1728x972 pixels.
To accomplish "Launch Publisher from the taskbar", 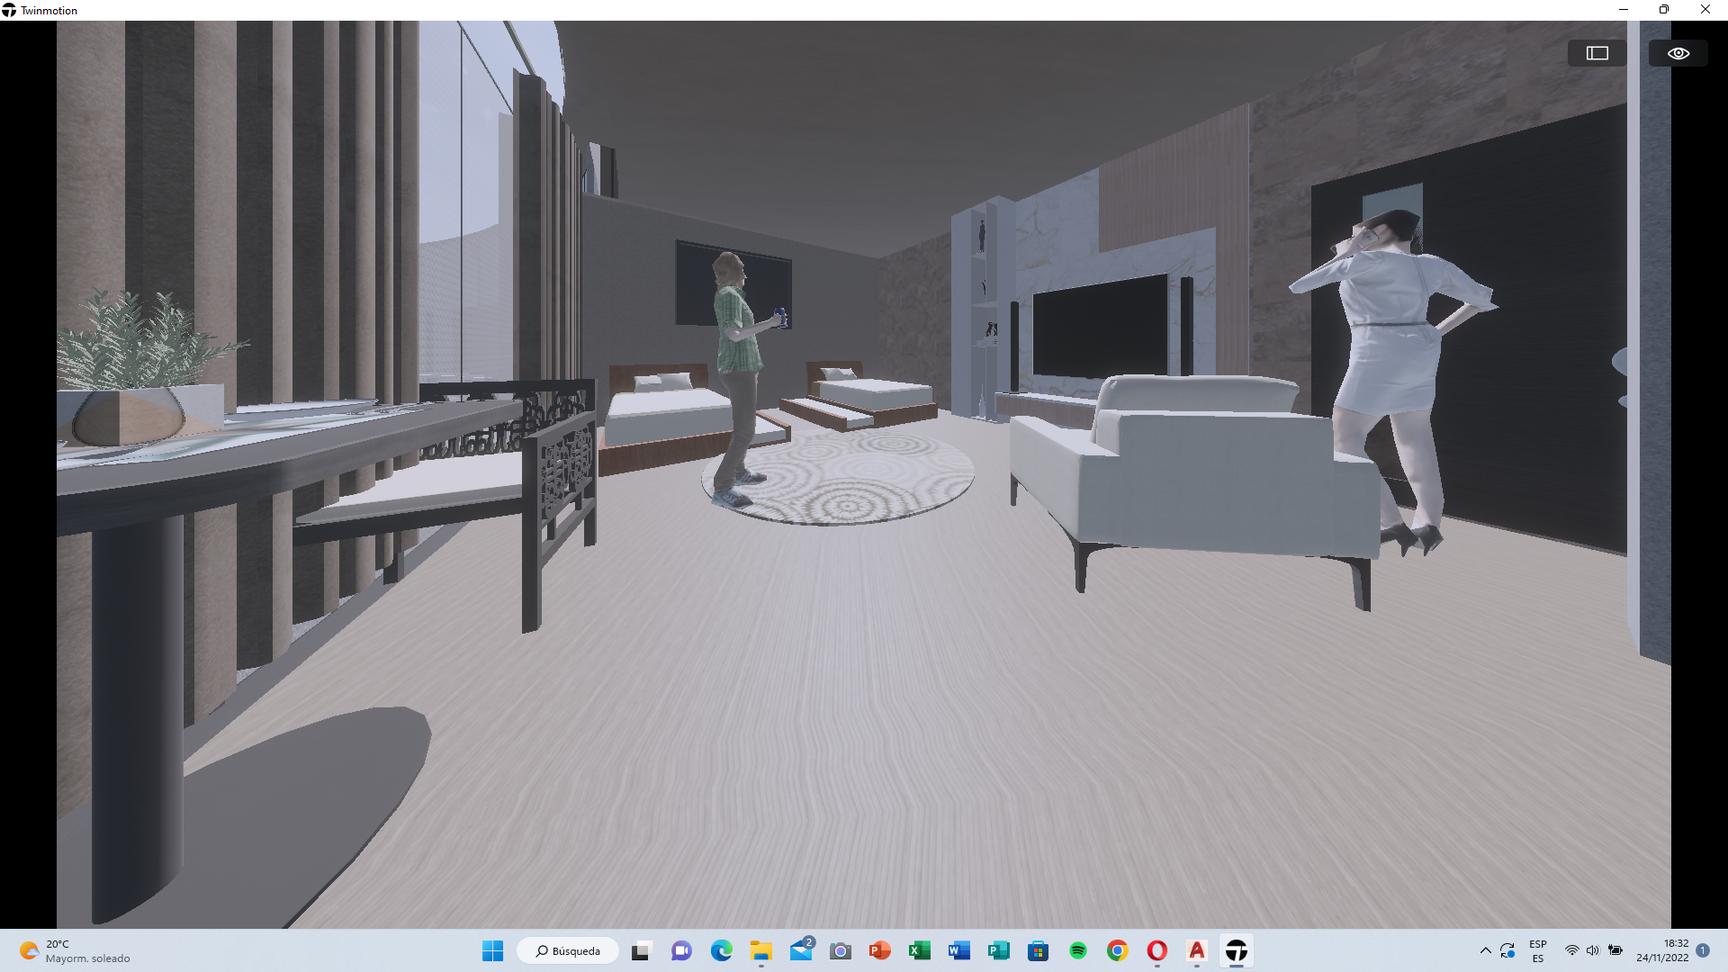I will (x=999, y=951).
